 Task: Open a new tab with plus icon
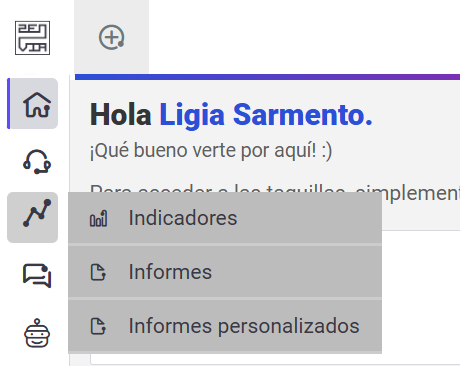pyautogui.click(x=112, y=37)
